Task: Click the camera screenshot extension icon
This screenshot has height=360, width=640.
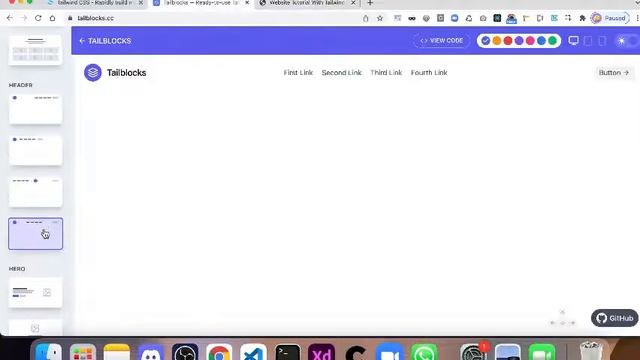Action: [483, 18]
